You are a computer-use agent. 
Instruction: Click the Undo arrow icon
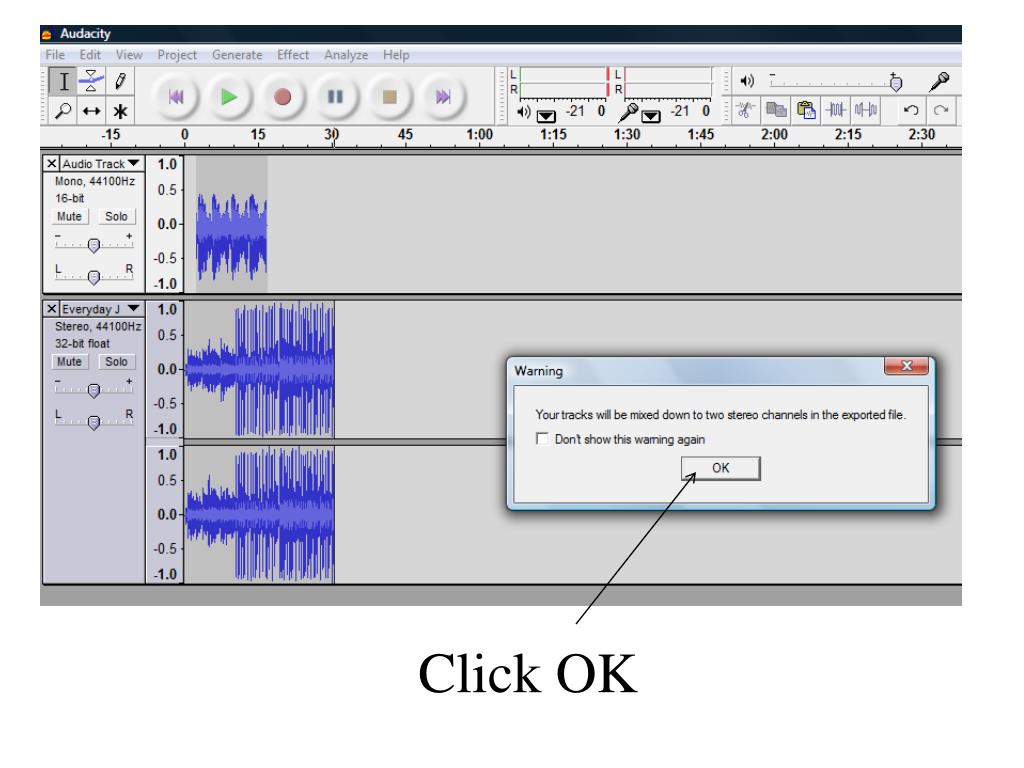coord(911,110)
